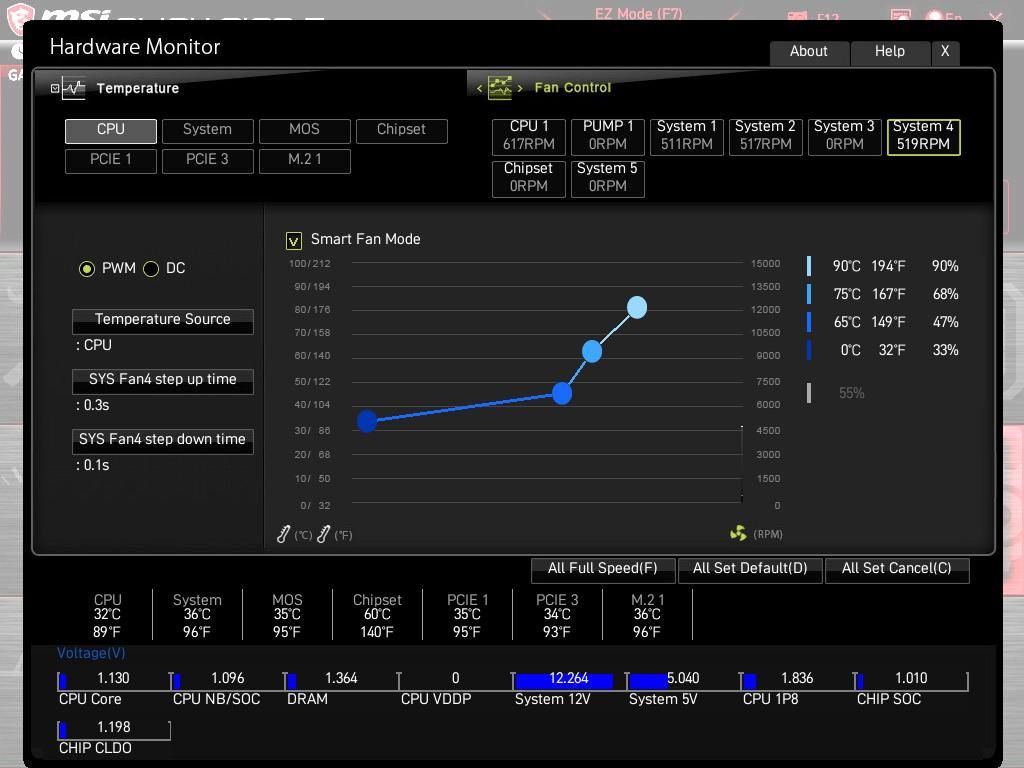
Task: Click the highest fan curve point
Action: (x=637, y=307)
